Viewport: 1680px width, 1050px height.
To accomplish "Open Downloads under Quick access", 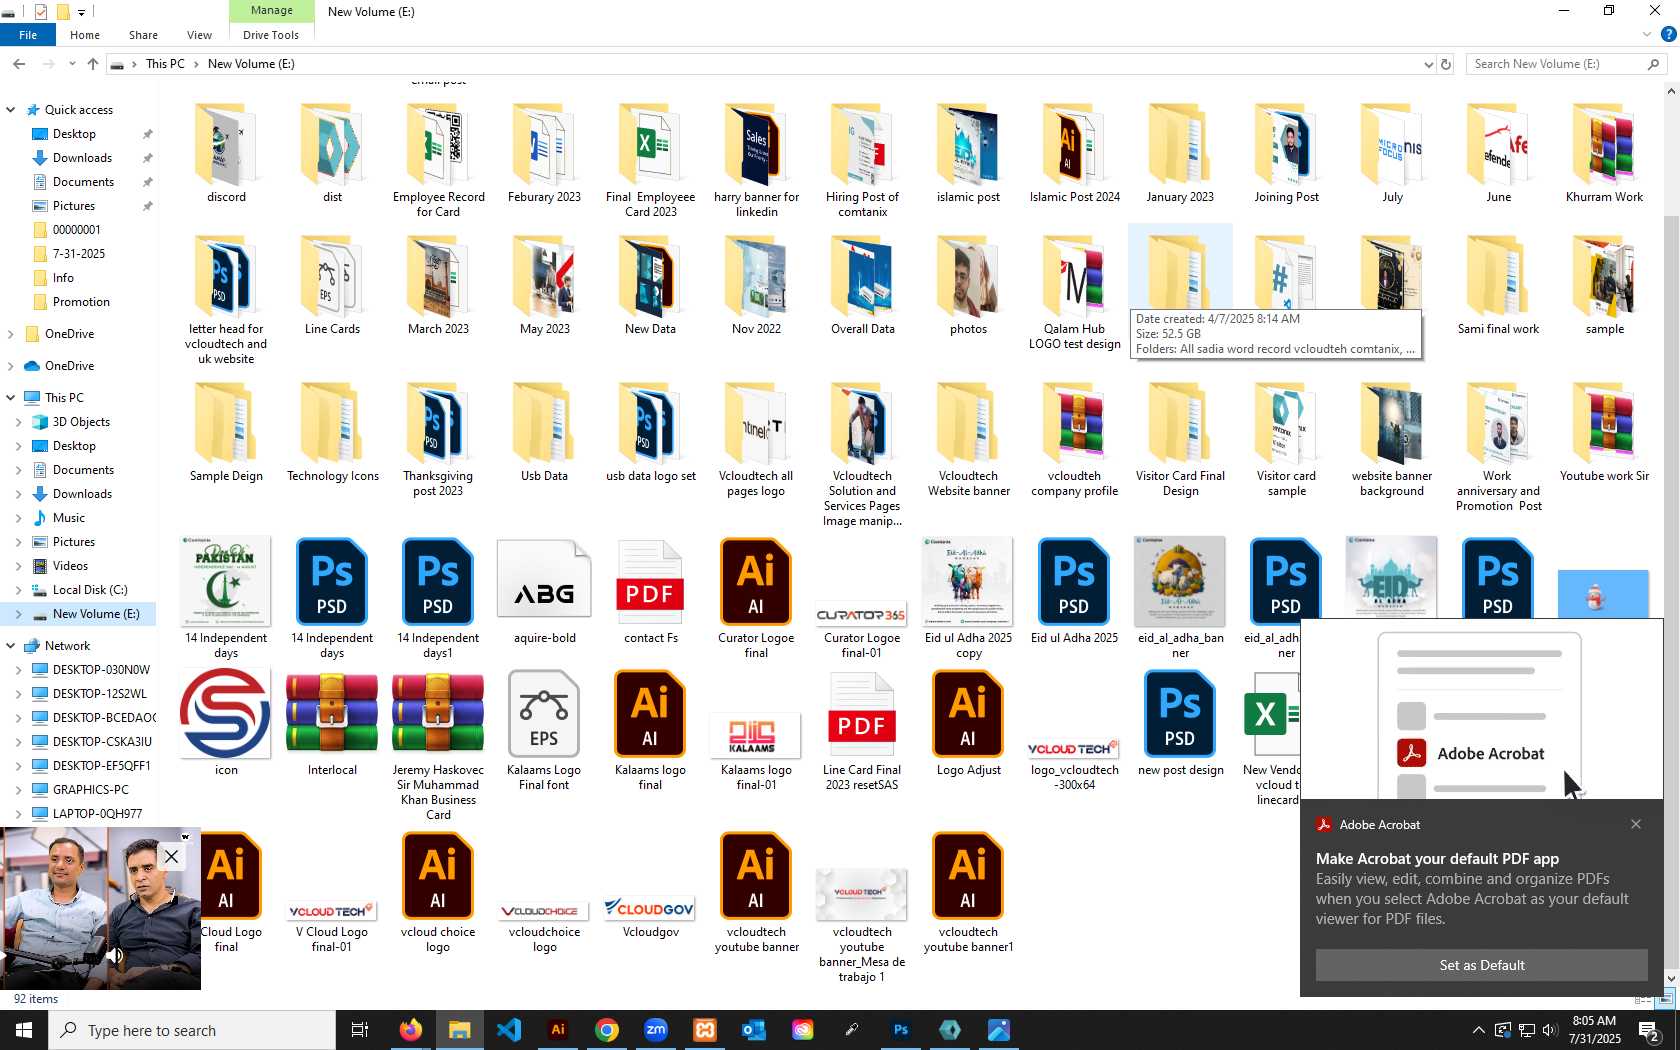I will (x=82, y=158).
